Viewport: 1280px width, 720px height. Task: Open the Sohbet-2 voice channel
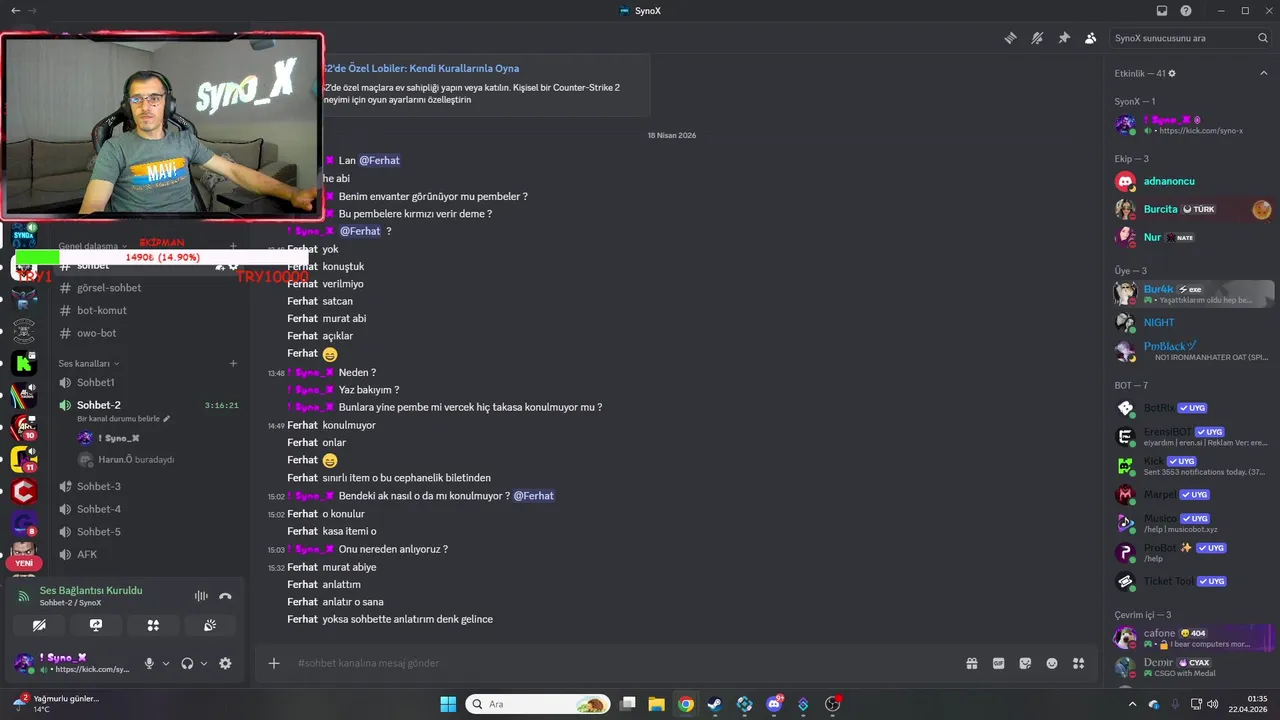148,405
